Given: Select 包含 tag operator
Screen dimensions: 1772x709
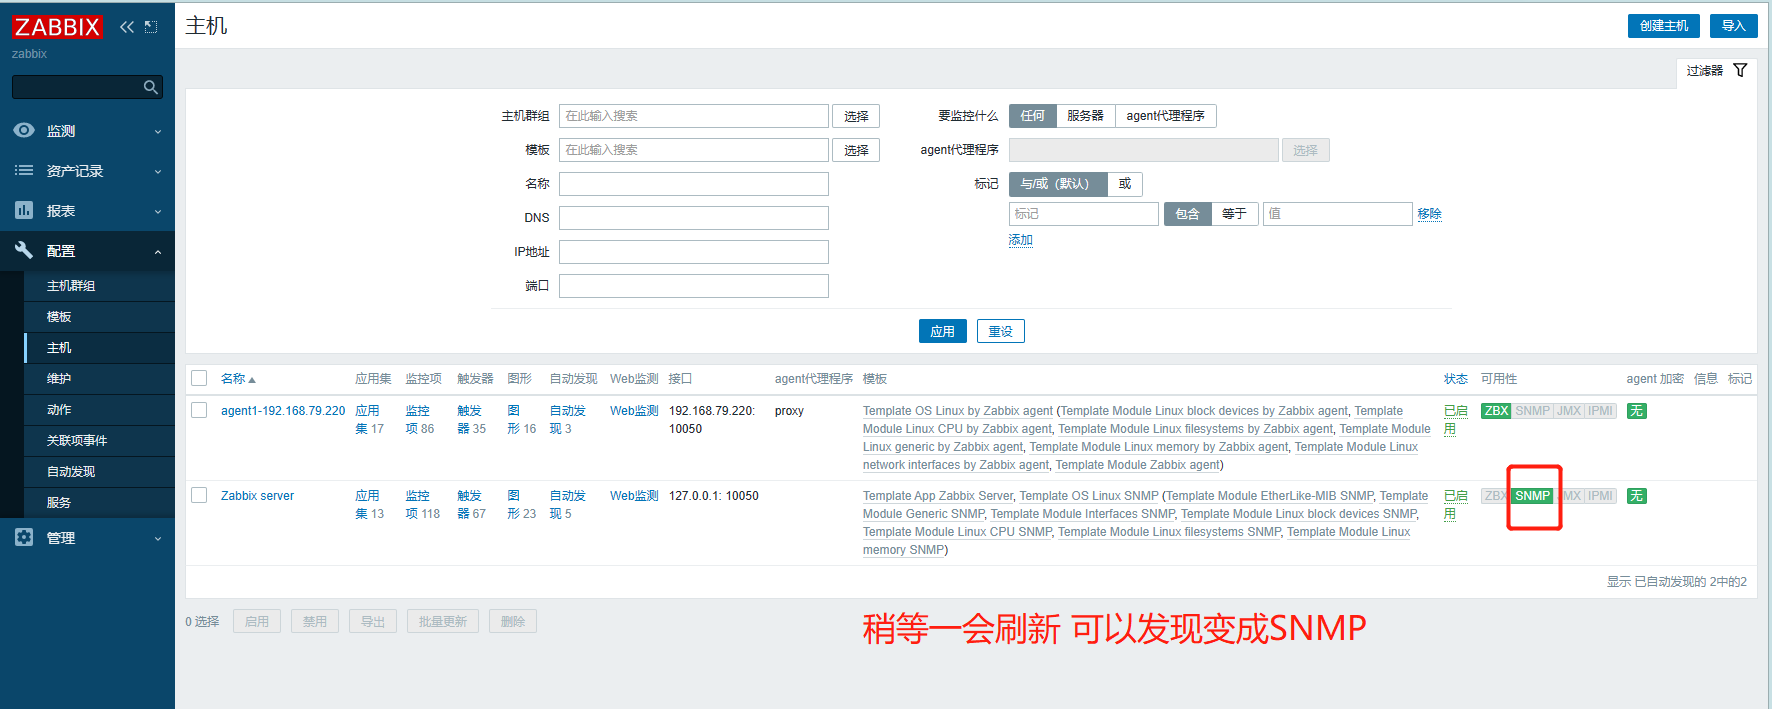Looking at the screenshot, I should (1187, 214).
